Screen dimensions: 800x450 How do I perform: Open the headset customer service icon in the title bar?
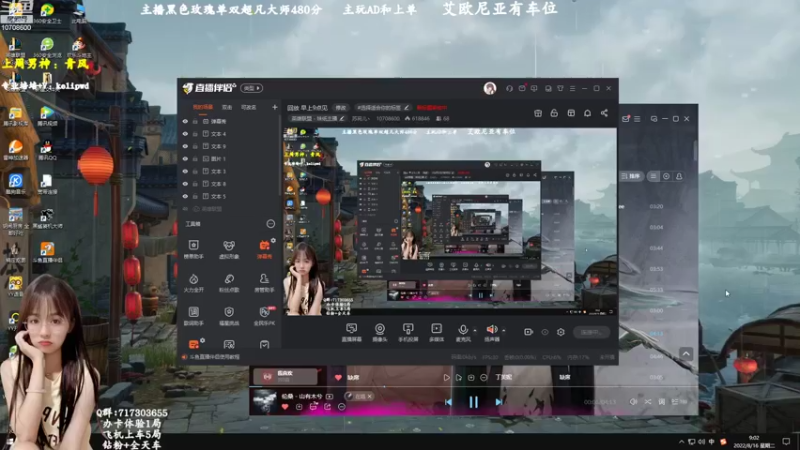click(509, 88)
